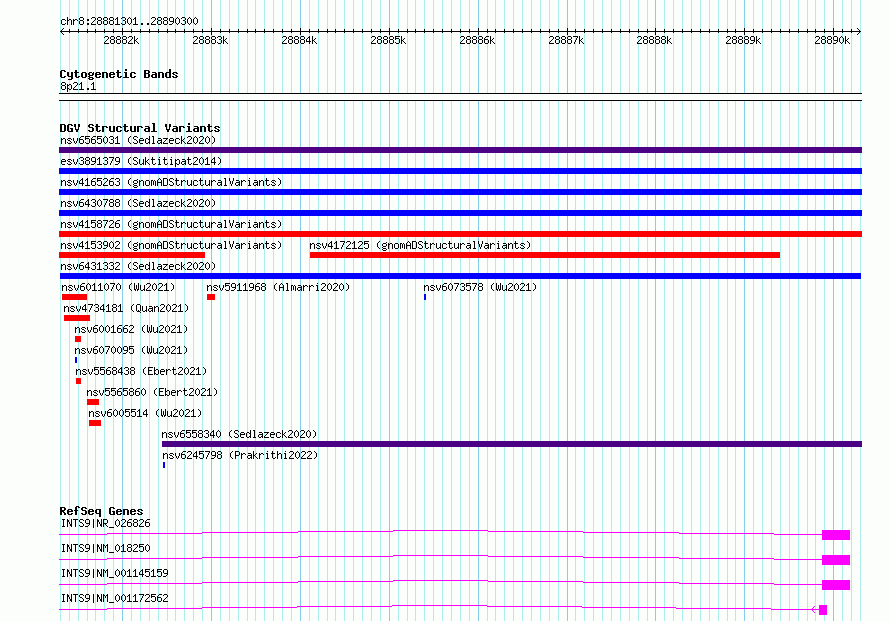Click the nsv6245798 (Prakrithi2022) variant label
Viewport: 890px width, 621px height.
[x=240, y=455]
